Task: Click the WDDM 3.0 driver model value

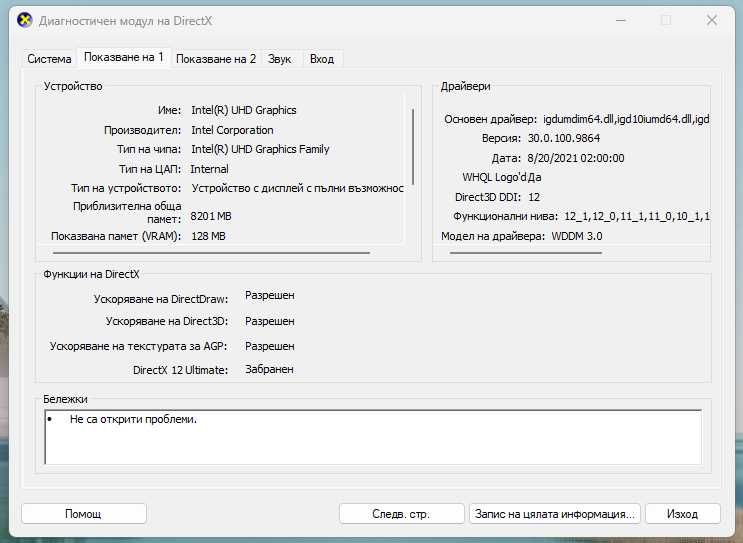Action: tap(577, 236)
